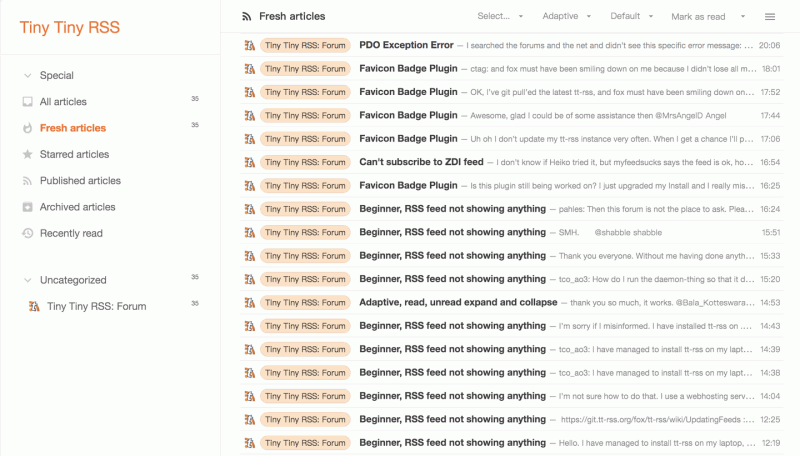Click excerpt text "SMH. @shabble shabble"
800x456 pixels.
click(610, 233)
